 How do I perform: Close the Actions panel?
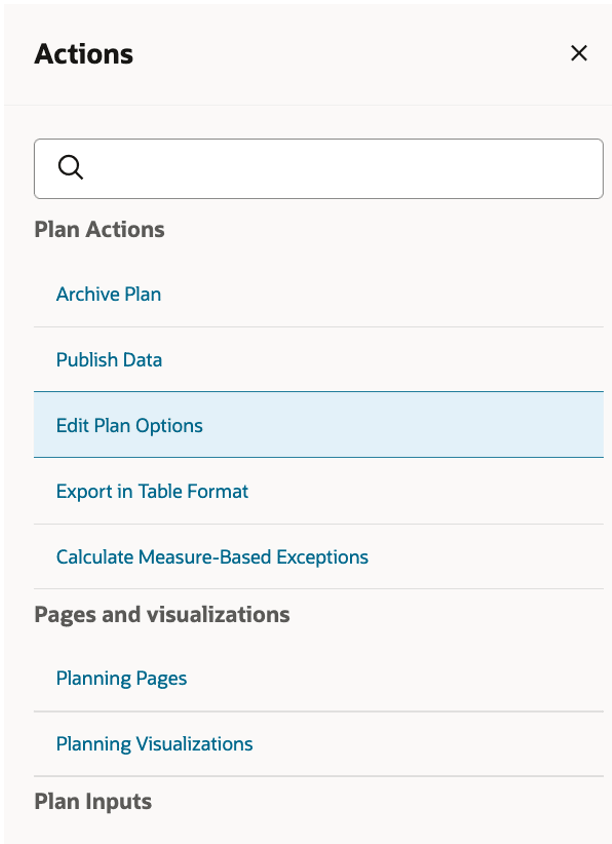pyautogui.click(x=578, y=53)
